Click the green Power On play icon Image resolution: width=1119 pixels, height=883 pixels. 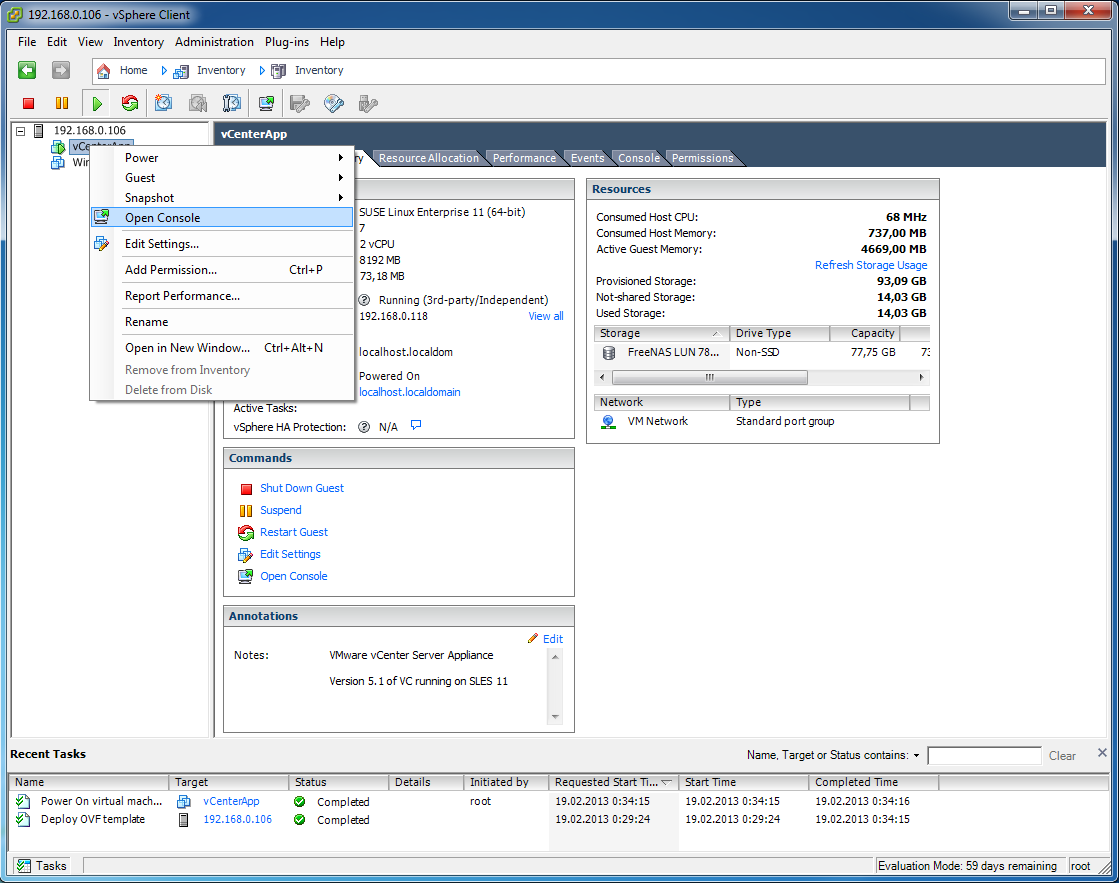point(96,104)
